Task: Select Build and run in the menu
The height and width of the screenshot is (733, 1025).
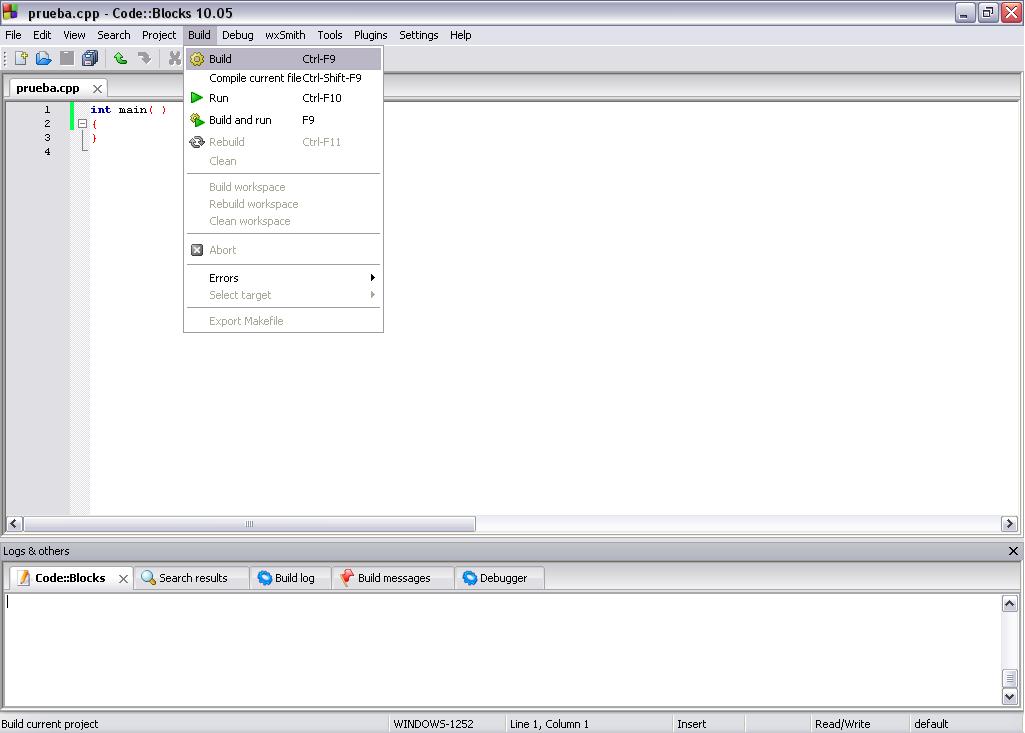Action: pyautogui.click(x=283, y=120)
